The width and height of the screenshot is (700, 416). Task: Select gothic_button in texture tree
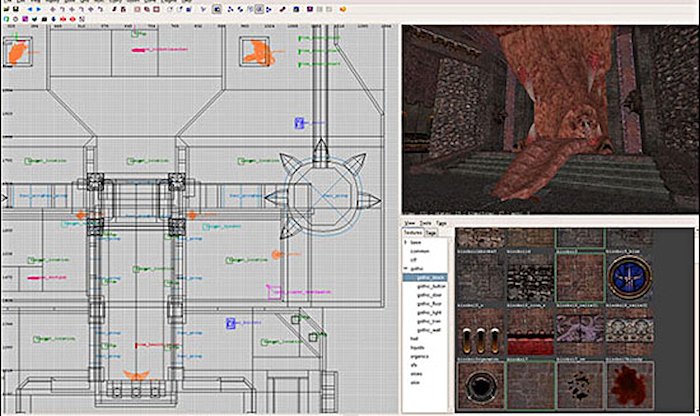(x=431, y=287)
